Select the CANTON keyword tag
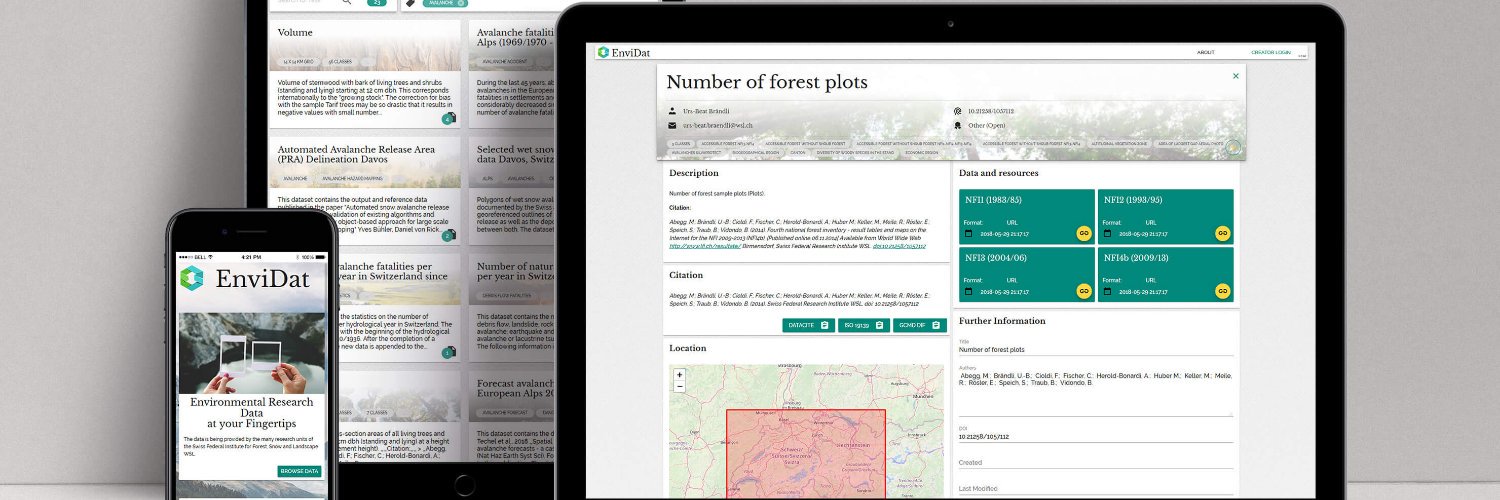This screenshot has height=500, width=1500. [797, 153]
